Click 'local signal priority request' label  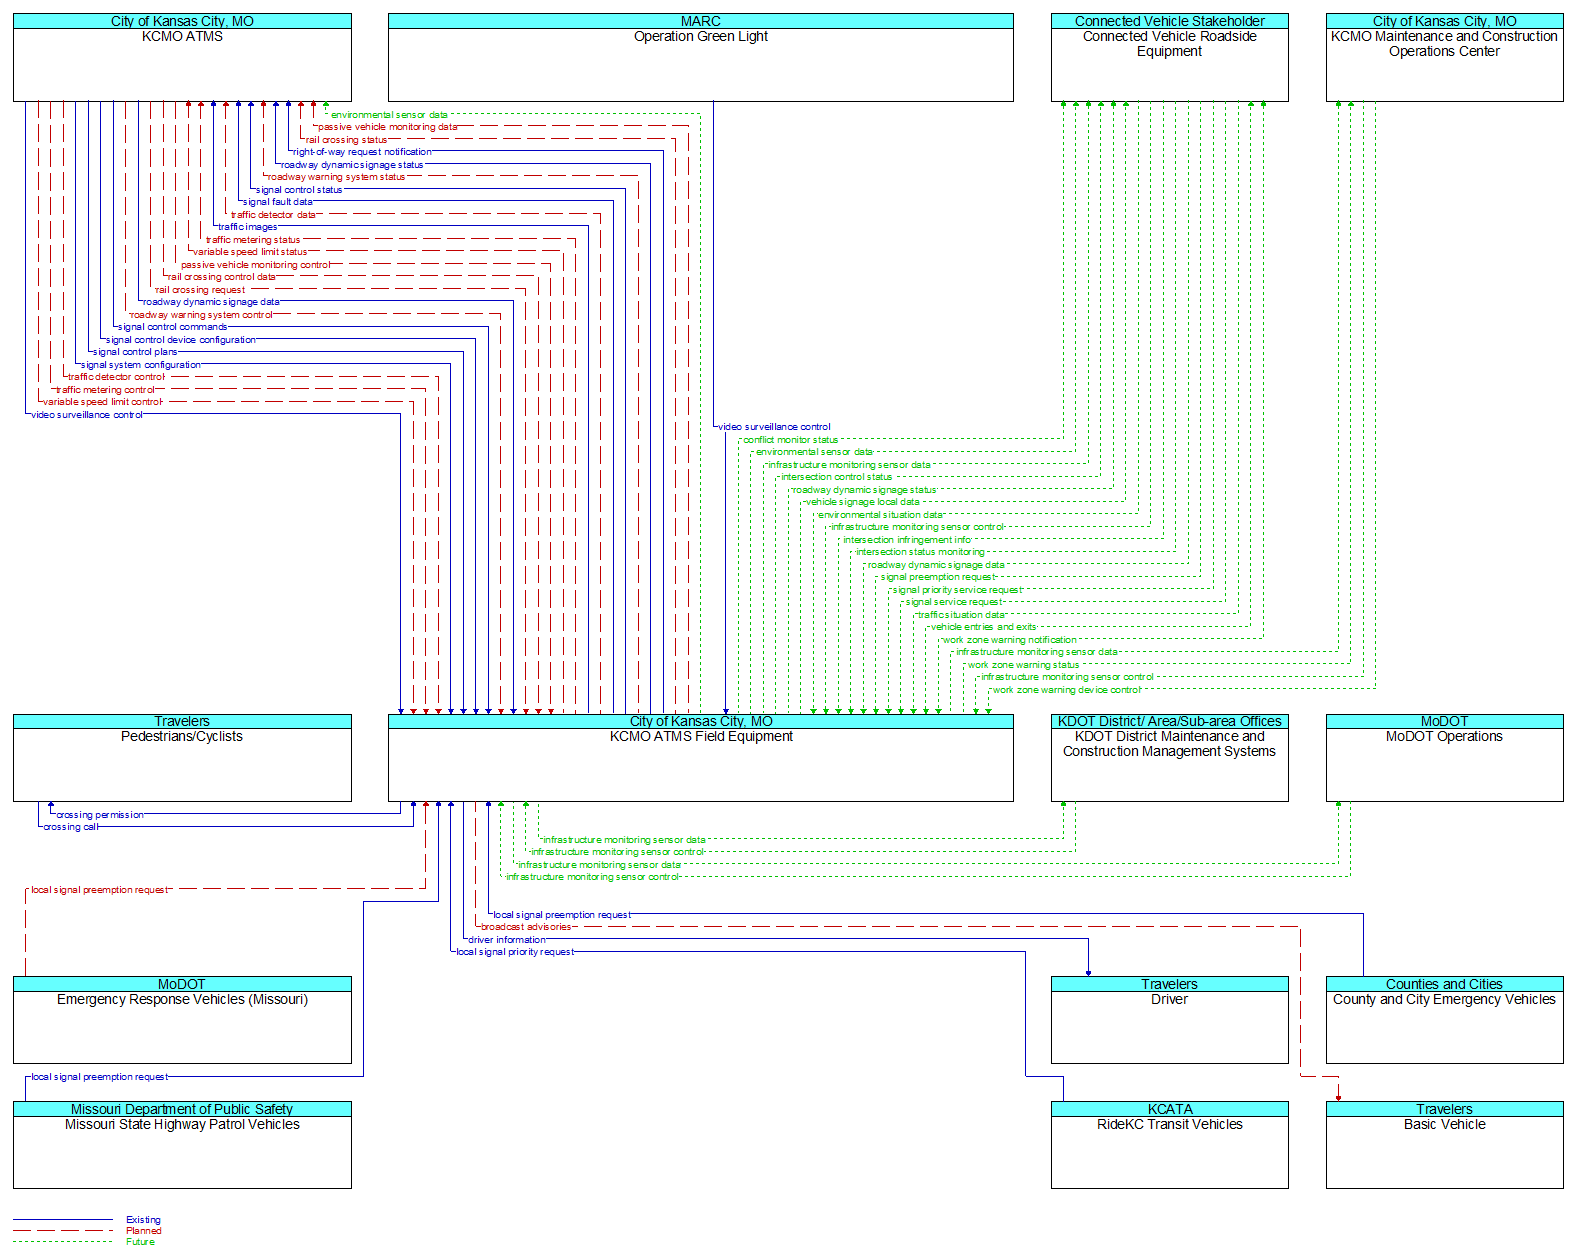(515, 952)
